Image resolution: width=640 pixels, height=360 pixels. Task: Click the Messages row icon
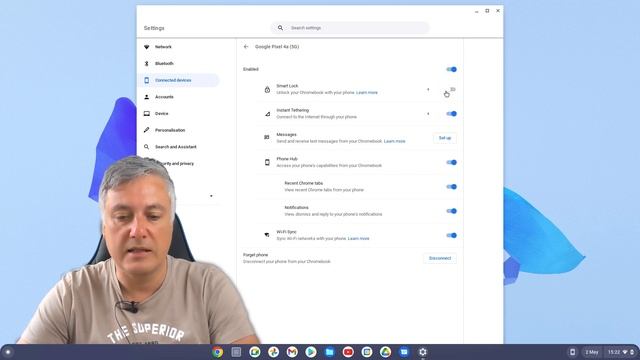coord(267,138)
